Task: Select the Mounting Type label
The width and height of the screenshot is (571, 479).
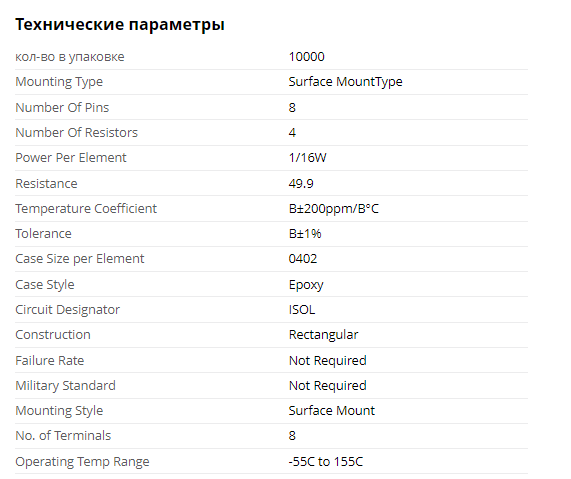Action: [59, 82]
